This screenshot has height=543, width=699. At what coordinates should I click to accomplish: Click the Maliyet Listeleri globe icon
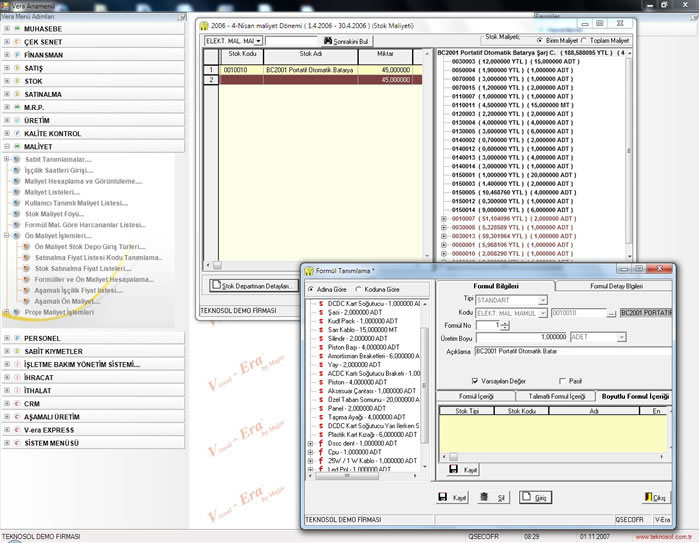(x=16, y=192)
